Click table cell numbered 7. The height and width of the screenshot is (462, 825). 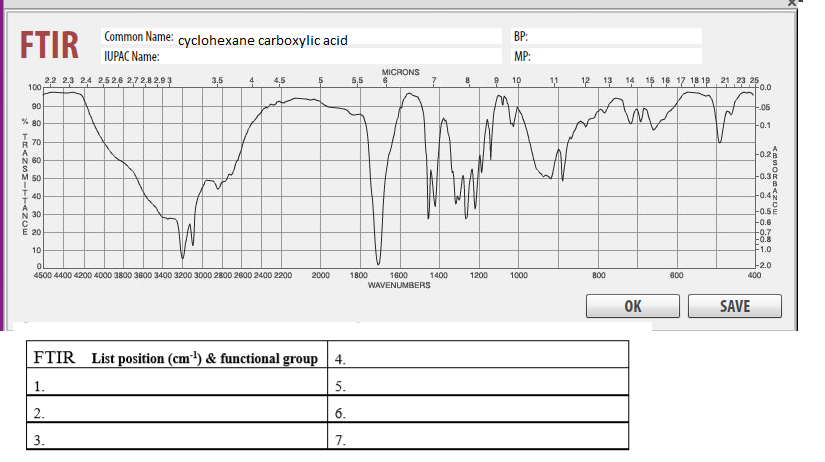pyautogui.click(x=478, y=436)
